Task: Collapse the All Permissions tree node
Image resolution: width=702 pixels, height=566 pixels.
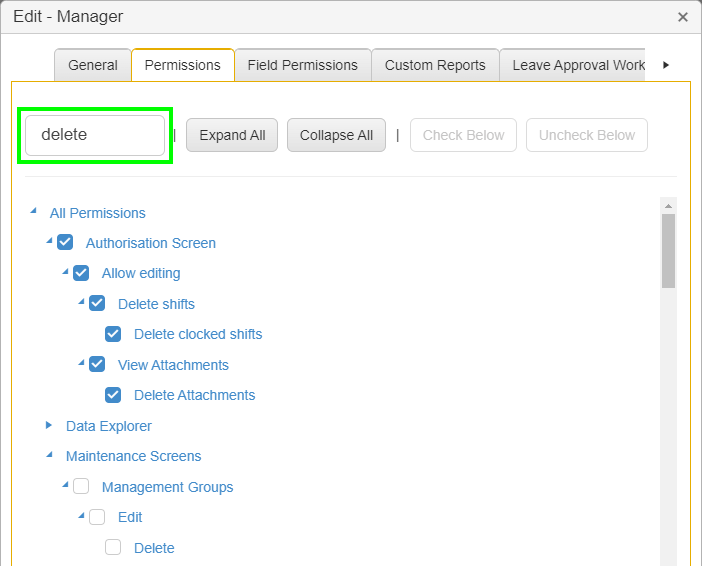Action: pyautogui.click(x=34, y=211)
